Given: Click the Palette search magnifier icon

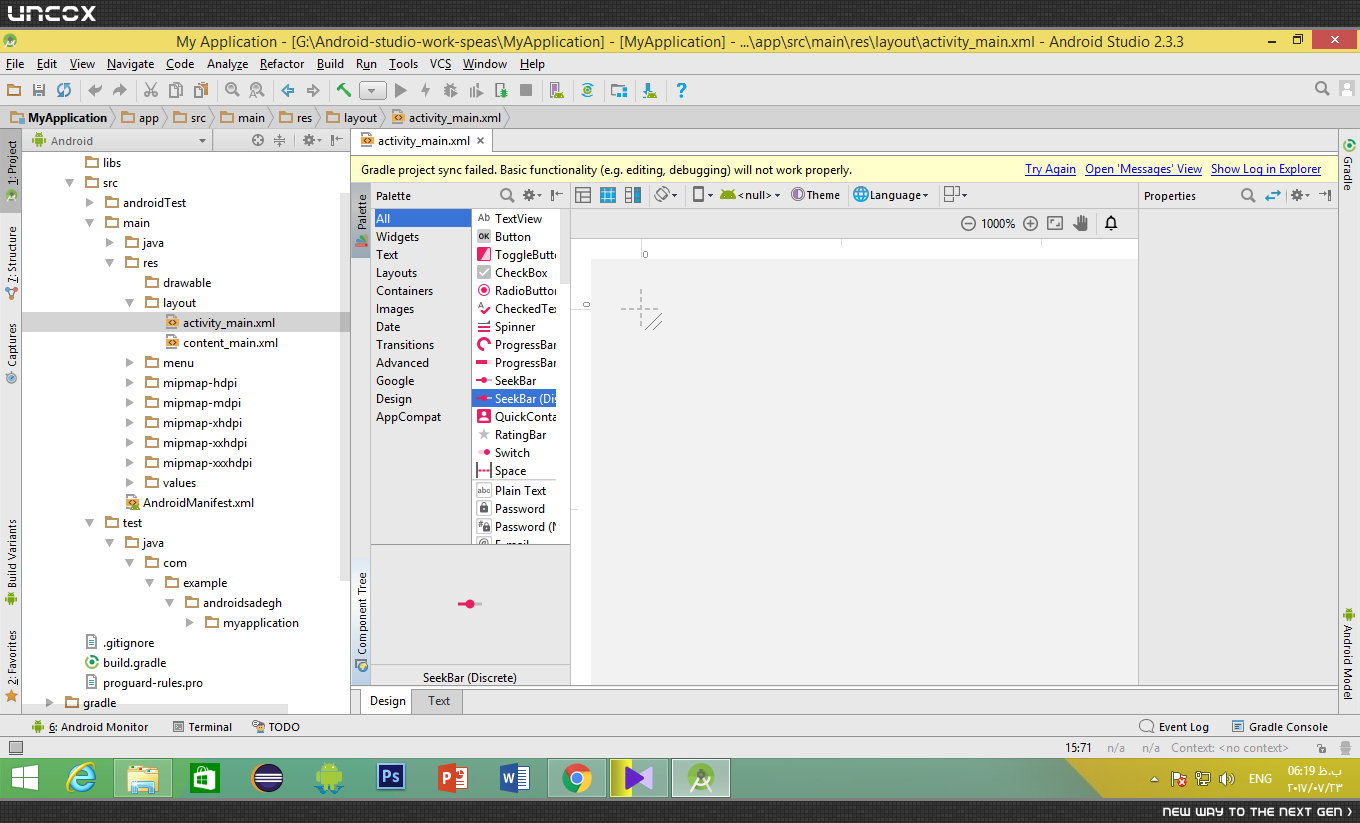Looking at the screenshot, I should (507, 196).
